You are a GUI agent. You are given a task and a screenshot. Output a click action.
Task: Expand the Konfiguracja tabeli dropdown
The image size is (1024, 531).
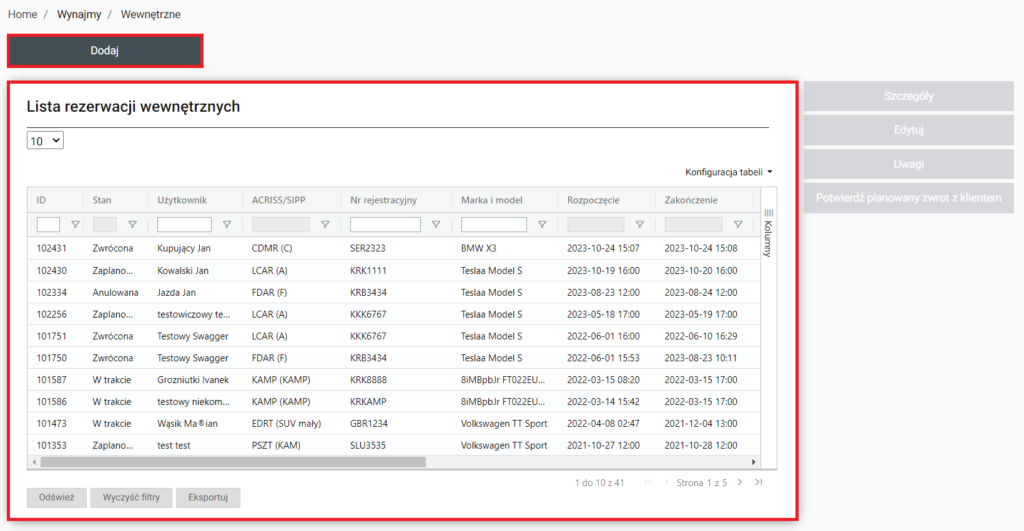[728, 172]
